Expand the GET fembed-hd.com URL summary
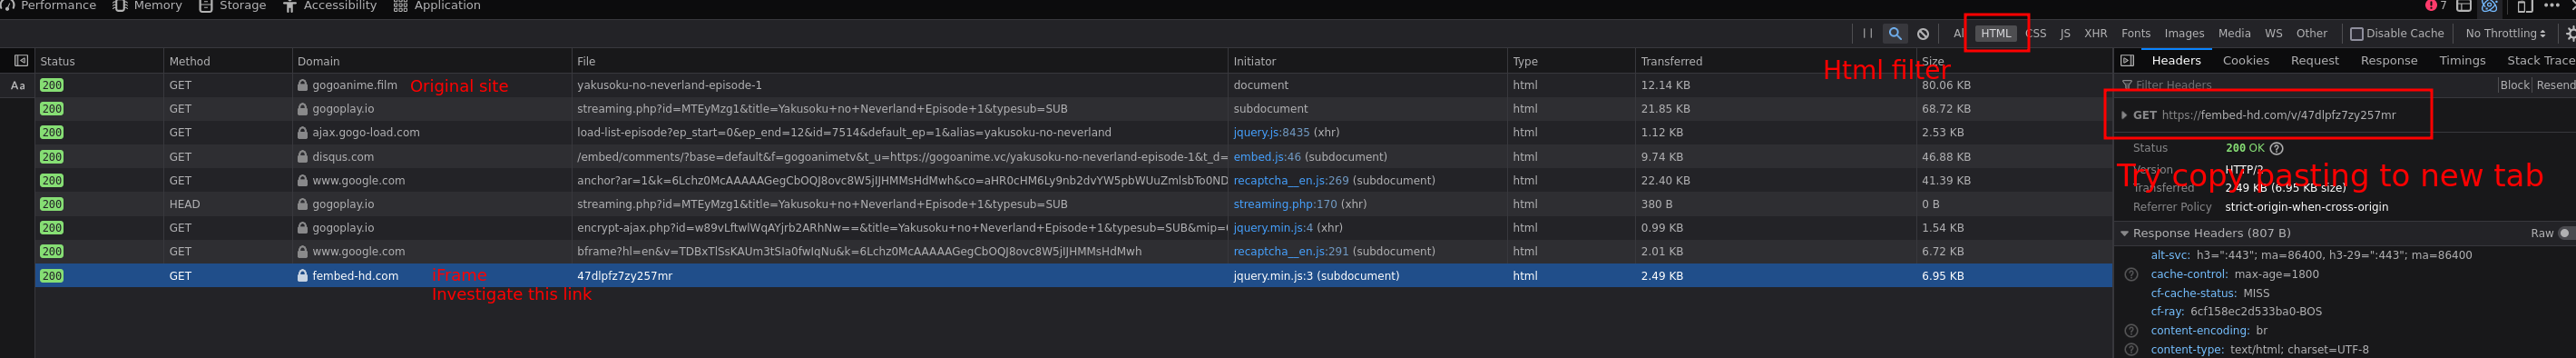The width and height of the screenshot is (2576, 358). (x=2124, y=115)
